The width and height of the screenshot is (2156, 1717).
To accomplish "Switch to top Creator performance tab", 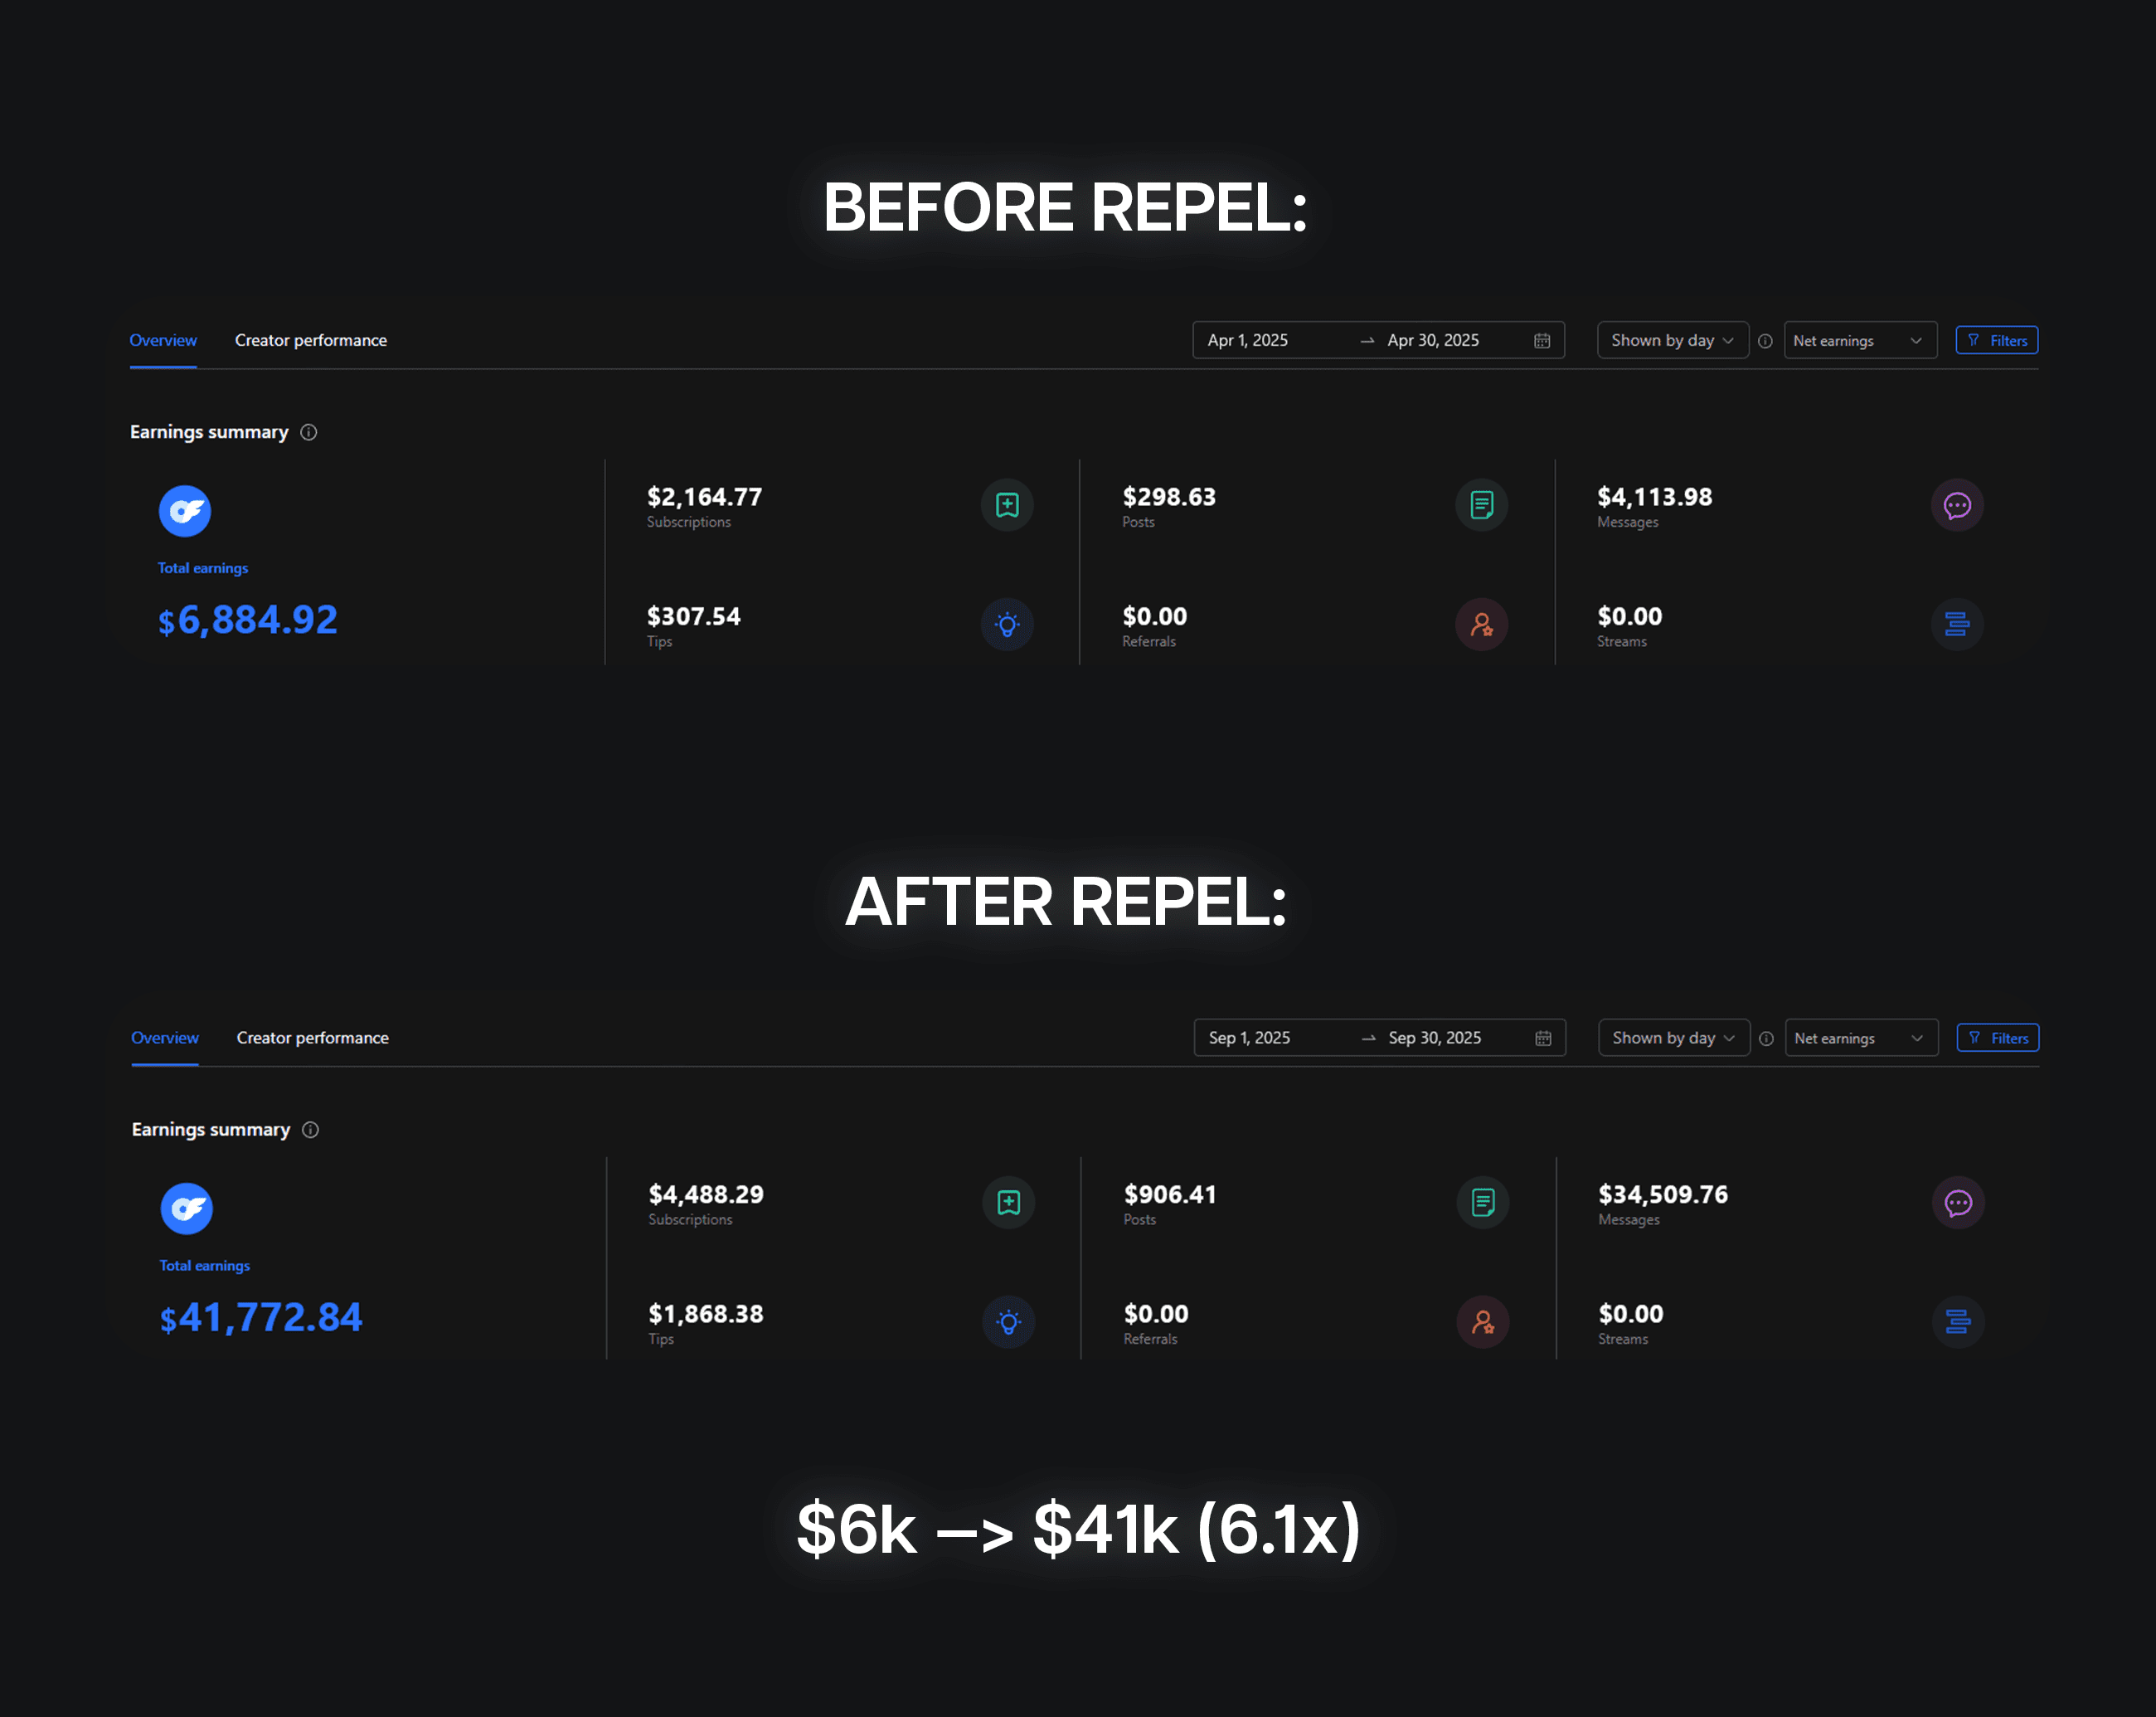I will [311, 341].
